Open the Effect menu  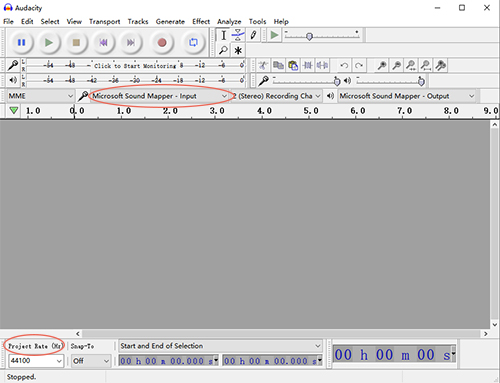tap(201, 22)
